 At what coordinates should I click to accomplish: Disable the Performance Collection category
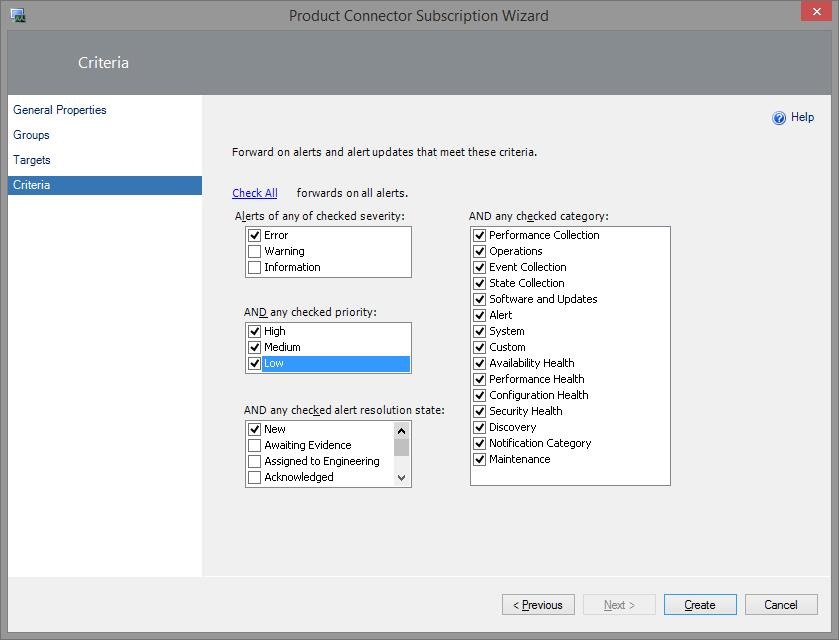479,235
